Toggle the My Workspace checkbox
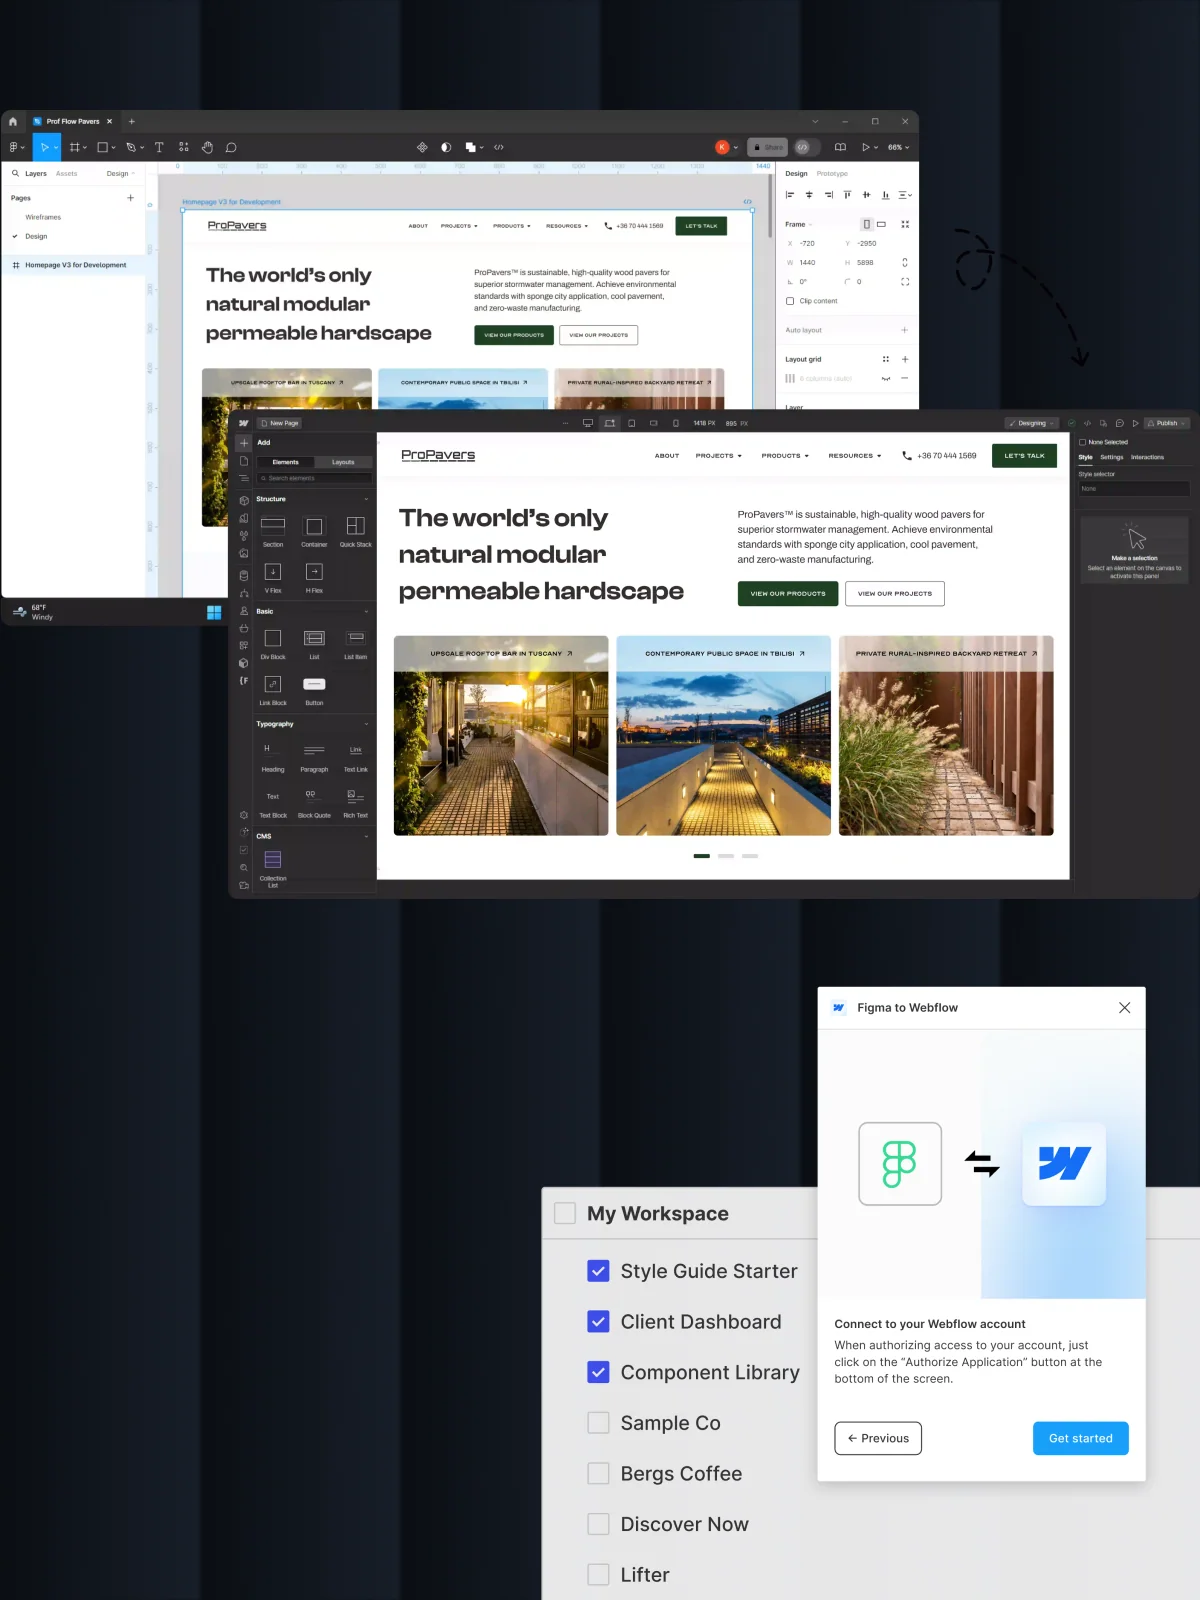 pyautogui.click(x=565, y=1213)
